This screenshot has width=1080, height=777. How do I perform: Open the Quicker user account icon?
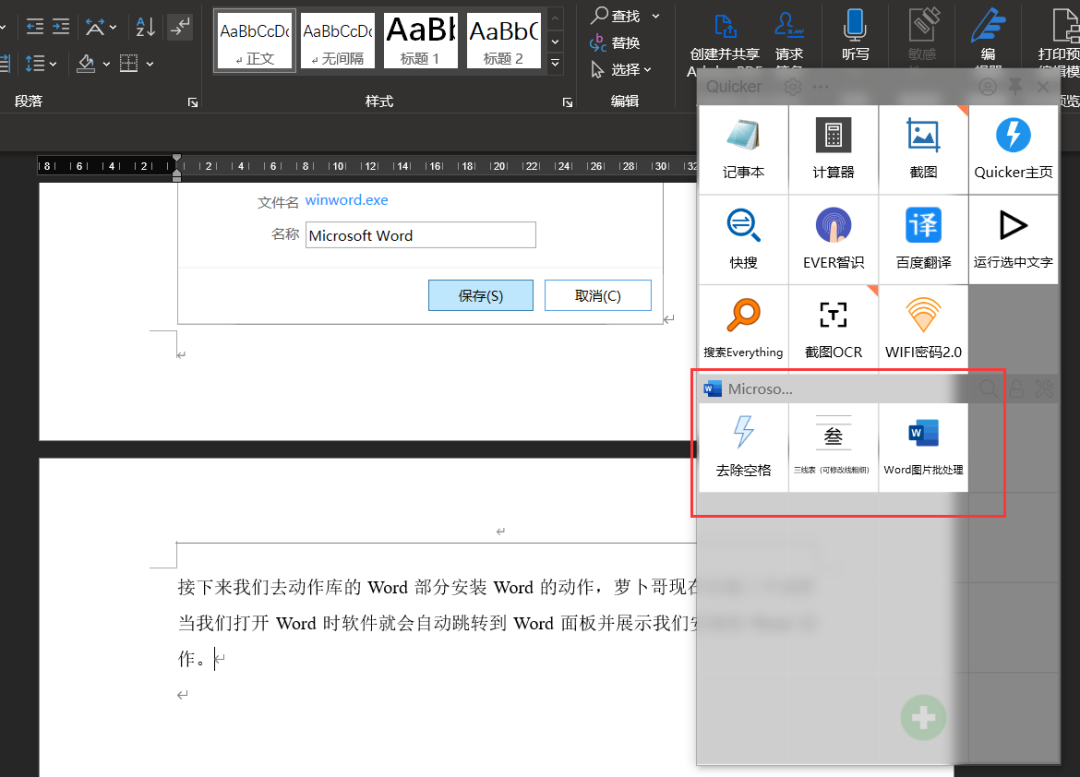pyautogui.click(x=988, y=87)
